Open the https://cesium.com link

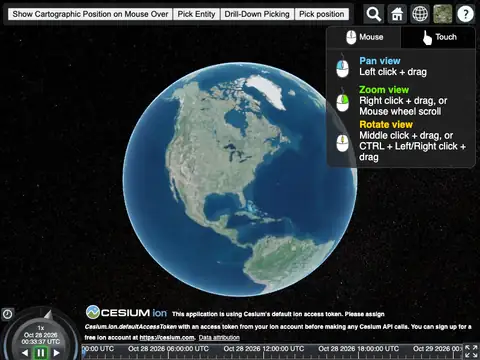(167, 338)
